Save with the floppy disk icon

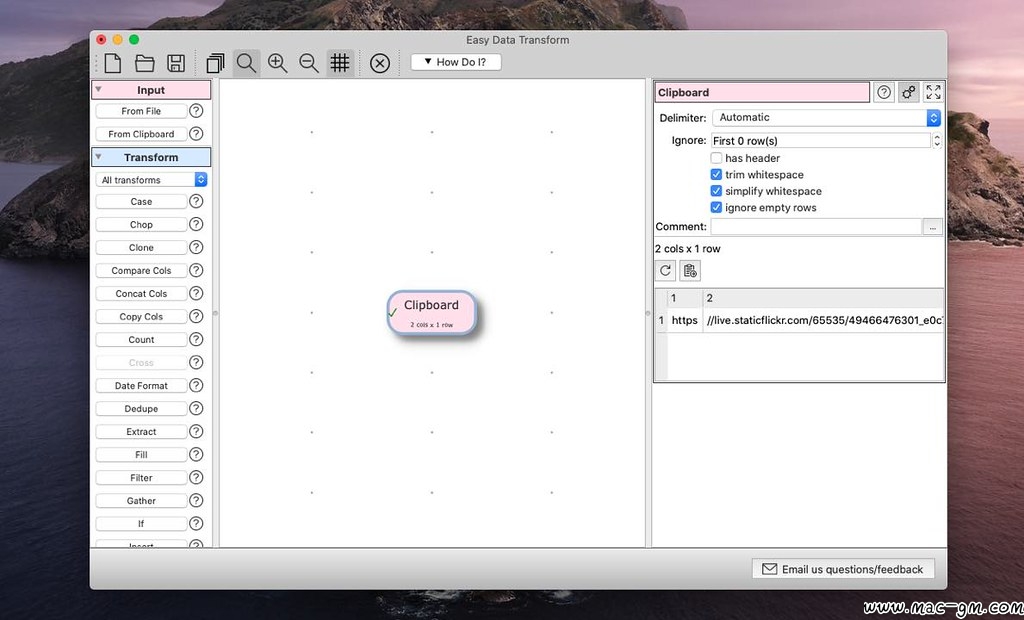click(176, 63)
